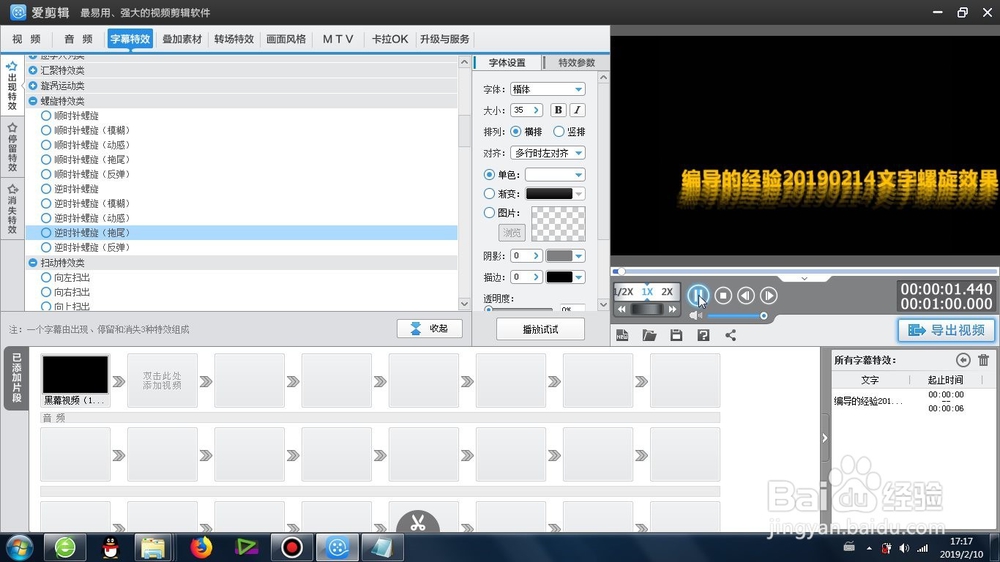Image resolution: width=1000 pixels, height=562 pixels.
Task: Click the screen recorder taskbar icon
Action: click(292, 547)
